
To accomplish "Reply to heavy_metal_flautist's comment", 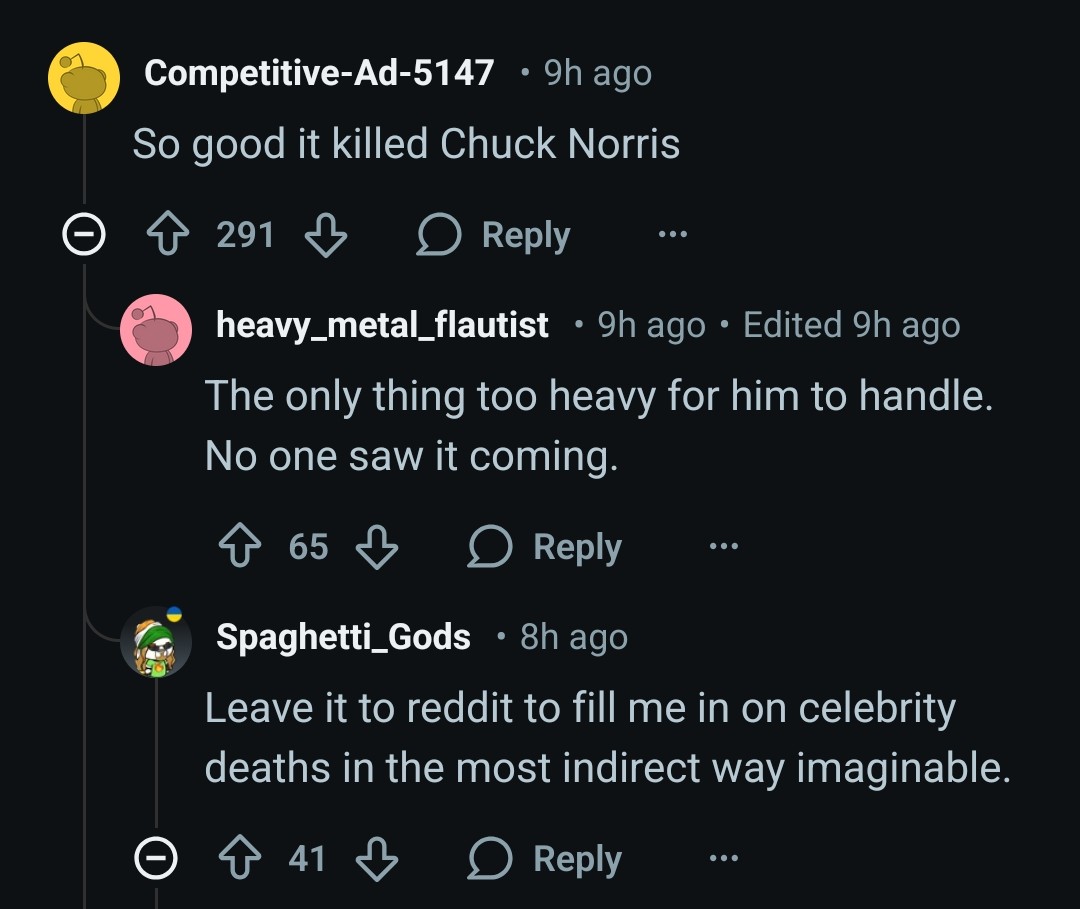I will tap(546, 547).
